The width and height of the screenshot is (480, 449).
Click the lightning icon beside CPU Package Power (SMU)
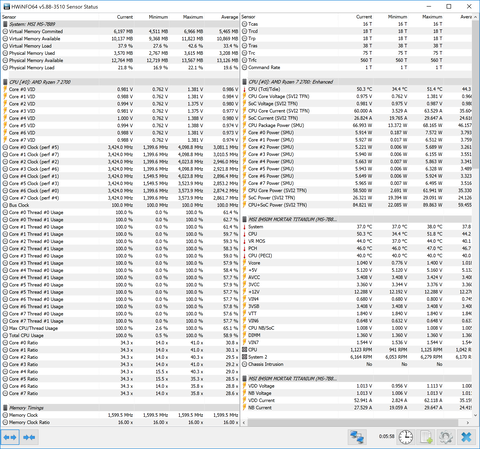click(x=244, y=125)
